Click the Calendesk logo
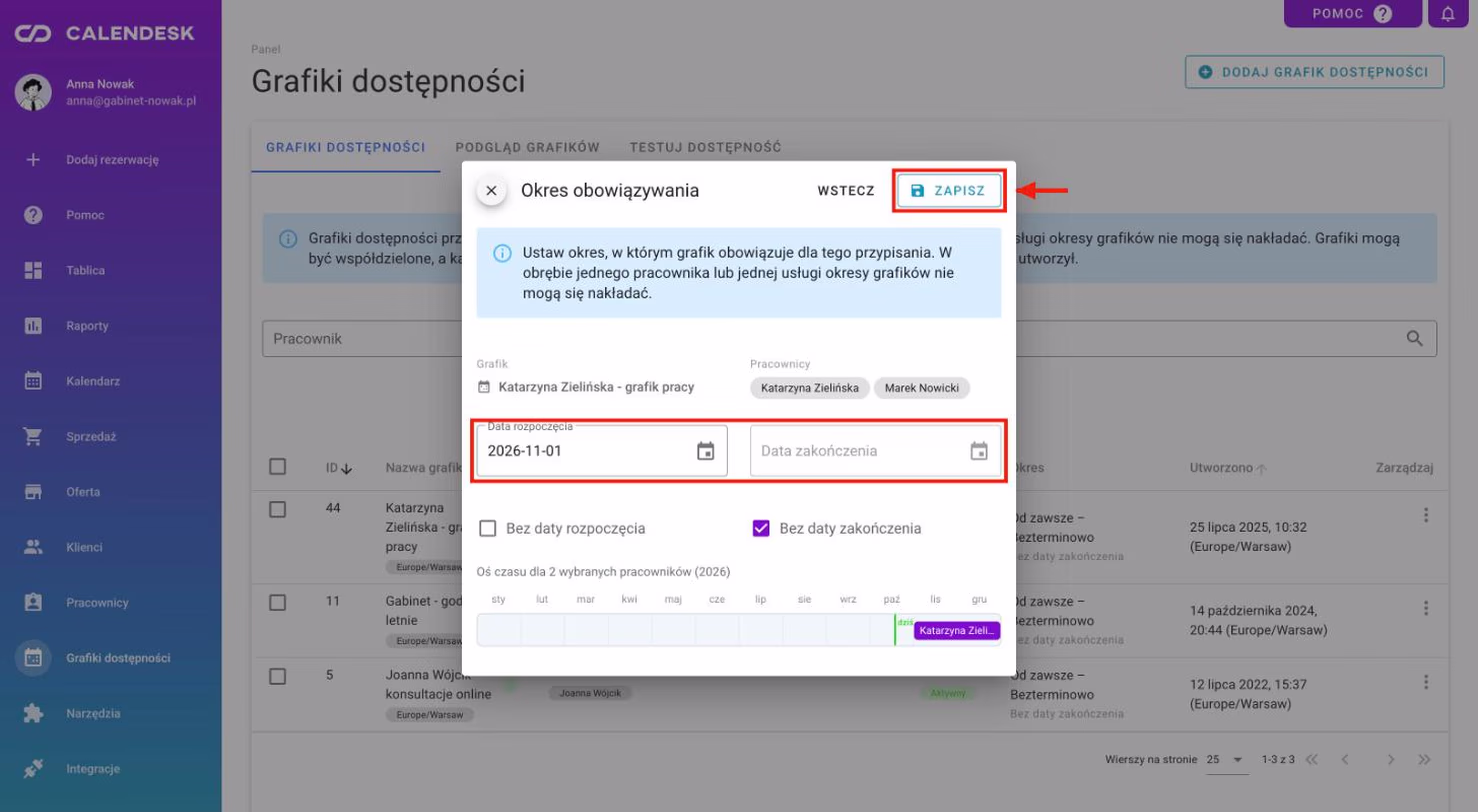Viewport: 1478px width, 812px height. [x=104, y=34]
